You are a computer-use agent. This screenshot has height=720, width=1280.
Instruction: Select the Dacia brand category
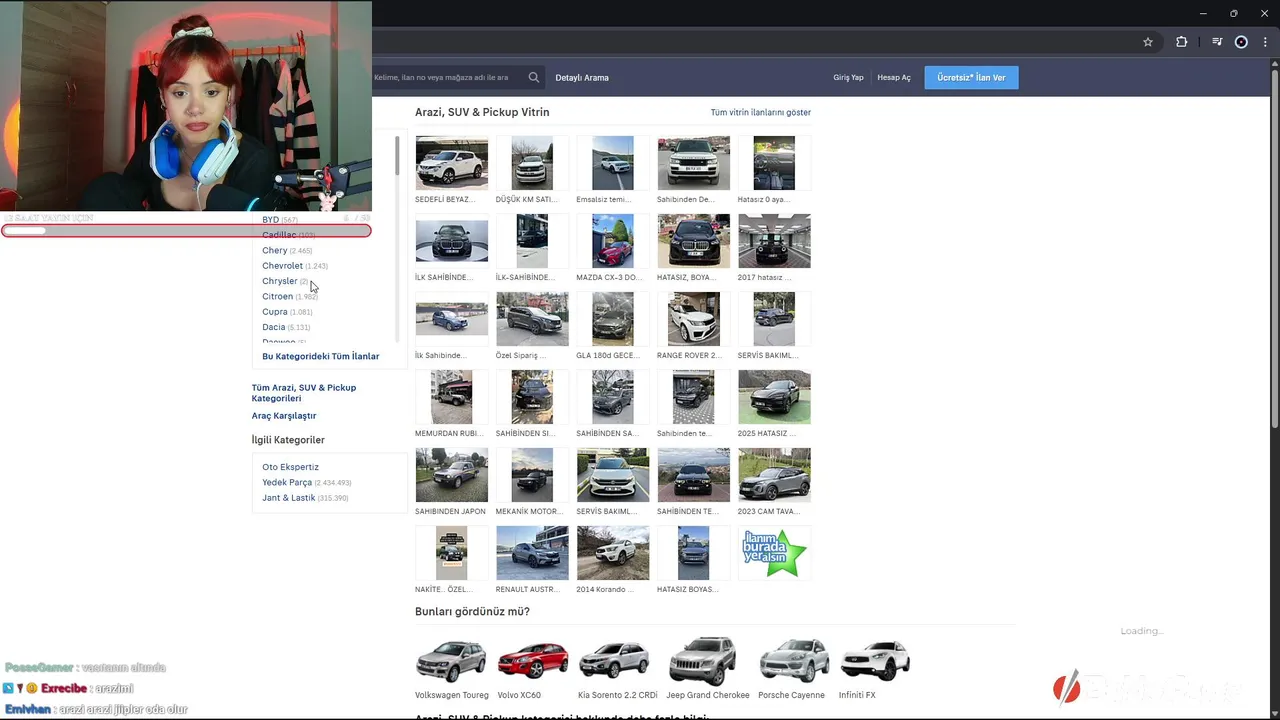pyautogui.click(x=274, y=327)
